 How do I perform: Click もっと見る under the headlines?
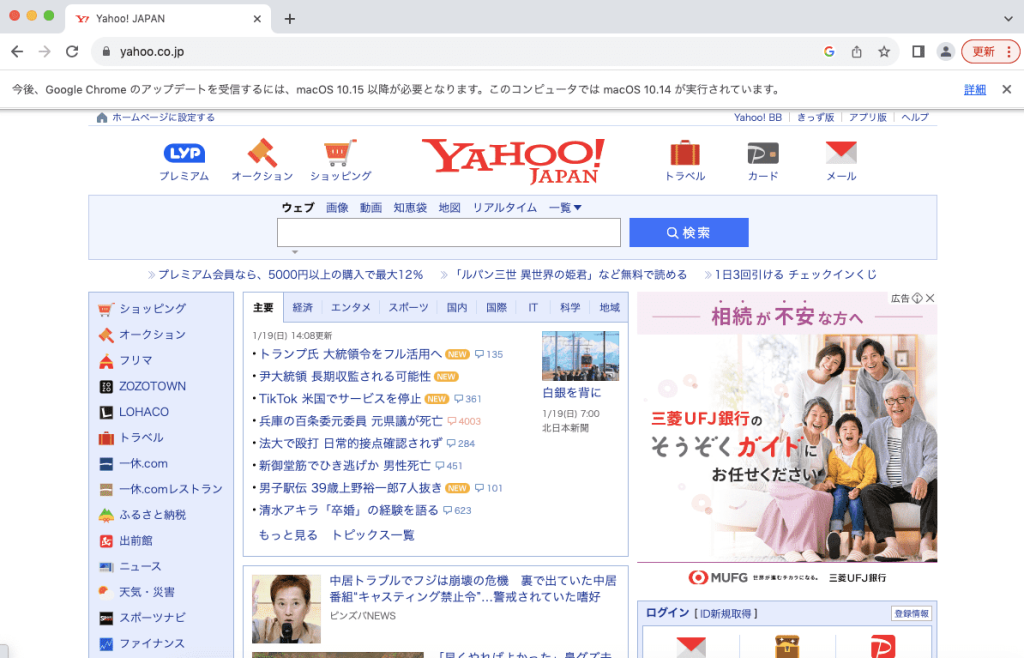coord(288,535)
